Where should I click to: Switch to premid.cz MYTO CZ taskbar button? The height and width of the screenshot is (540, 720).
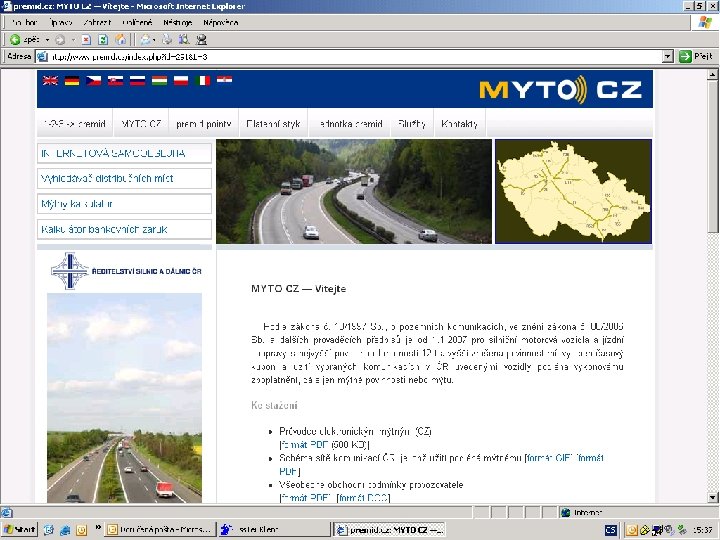pyautogui.click(x=389, y=529)
